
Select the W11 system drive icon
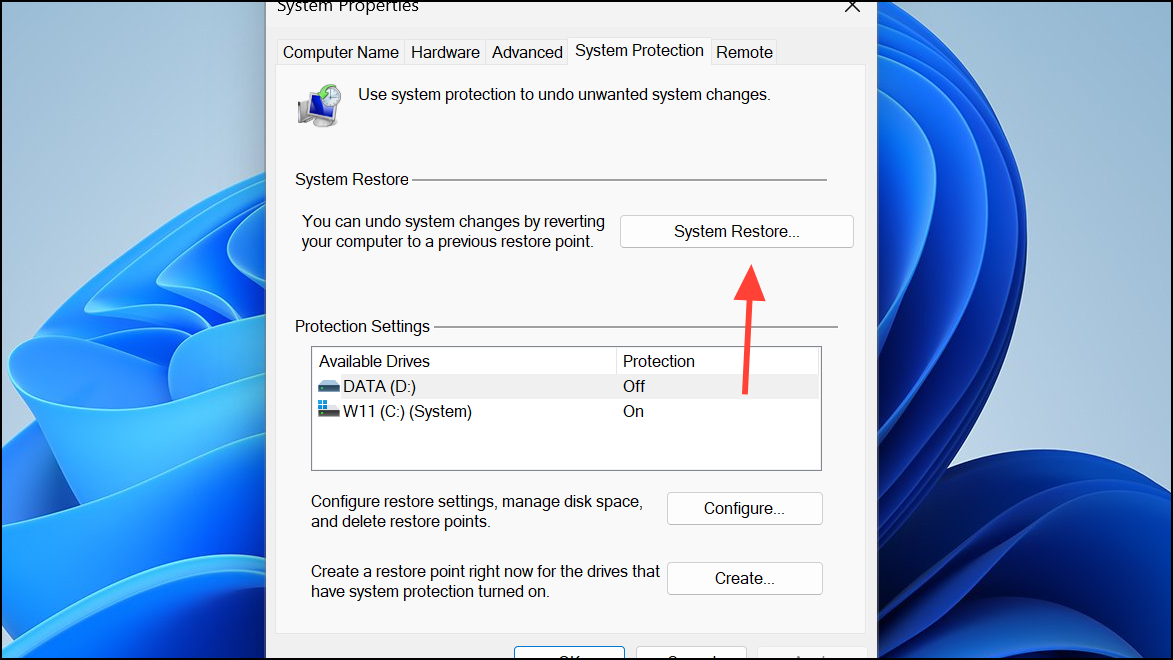point(330,411)
